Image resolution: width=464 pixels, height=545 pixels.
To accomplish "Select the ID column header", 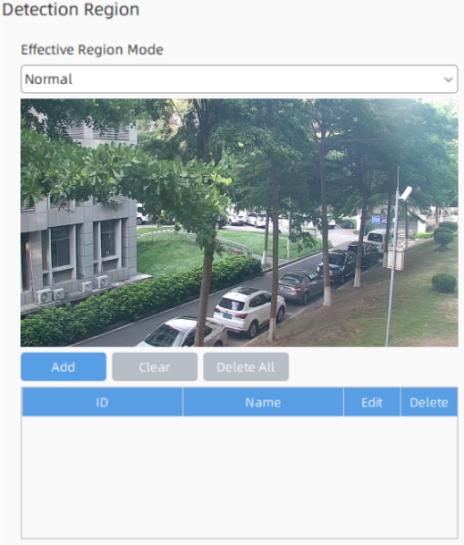I will point(102,402).
